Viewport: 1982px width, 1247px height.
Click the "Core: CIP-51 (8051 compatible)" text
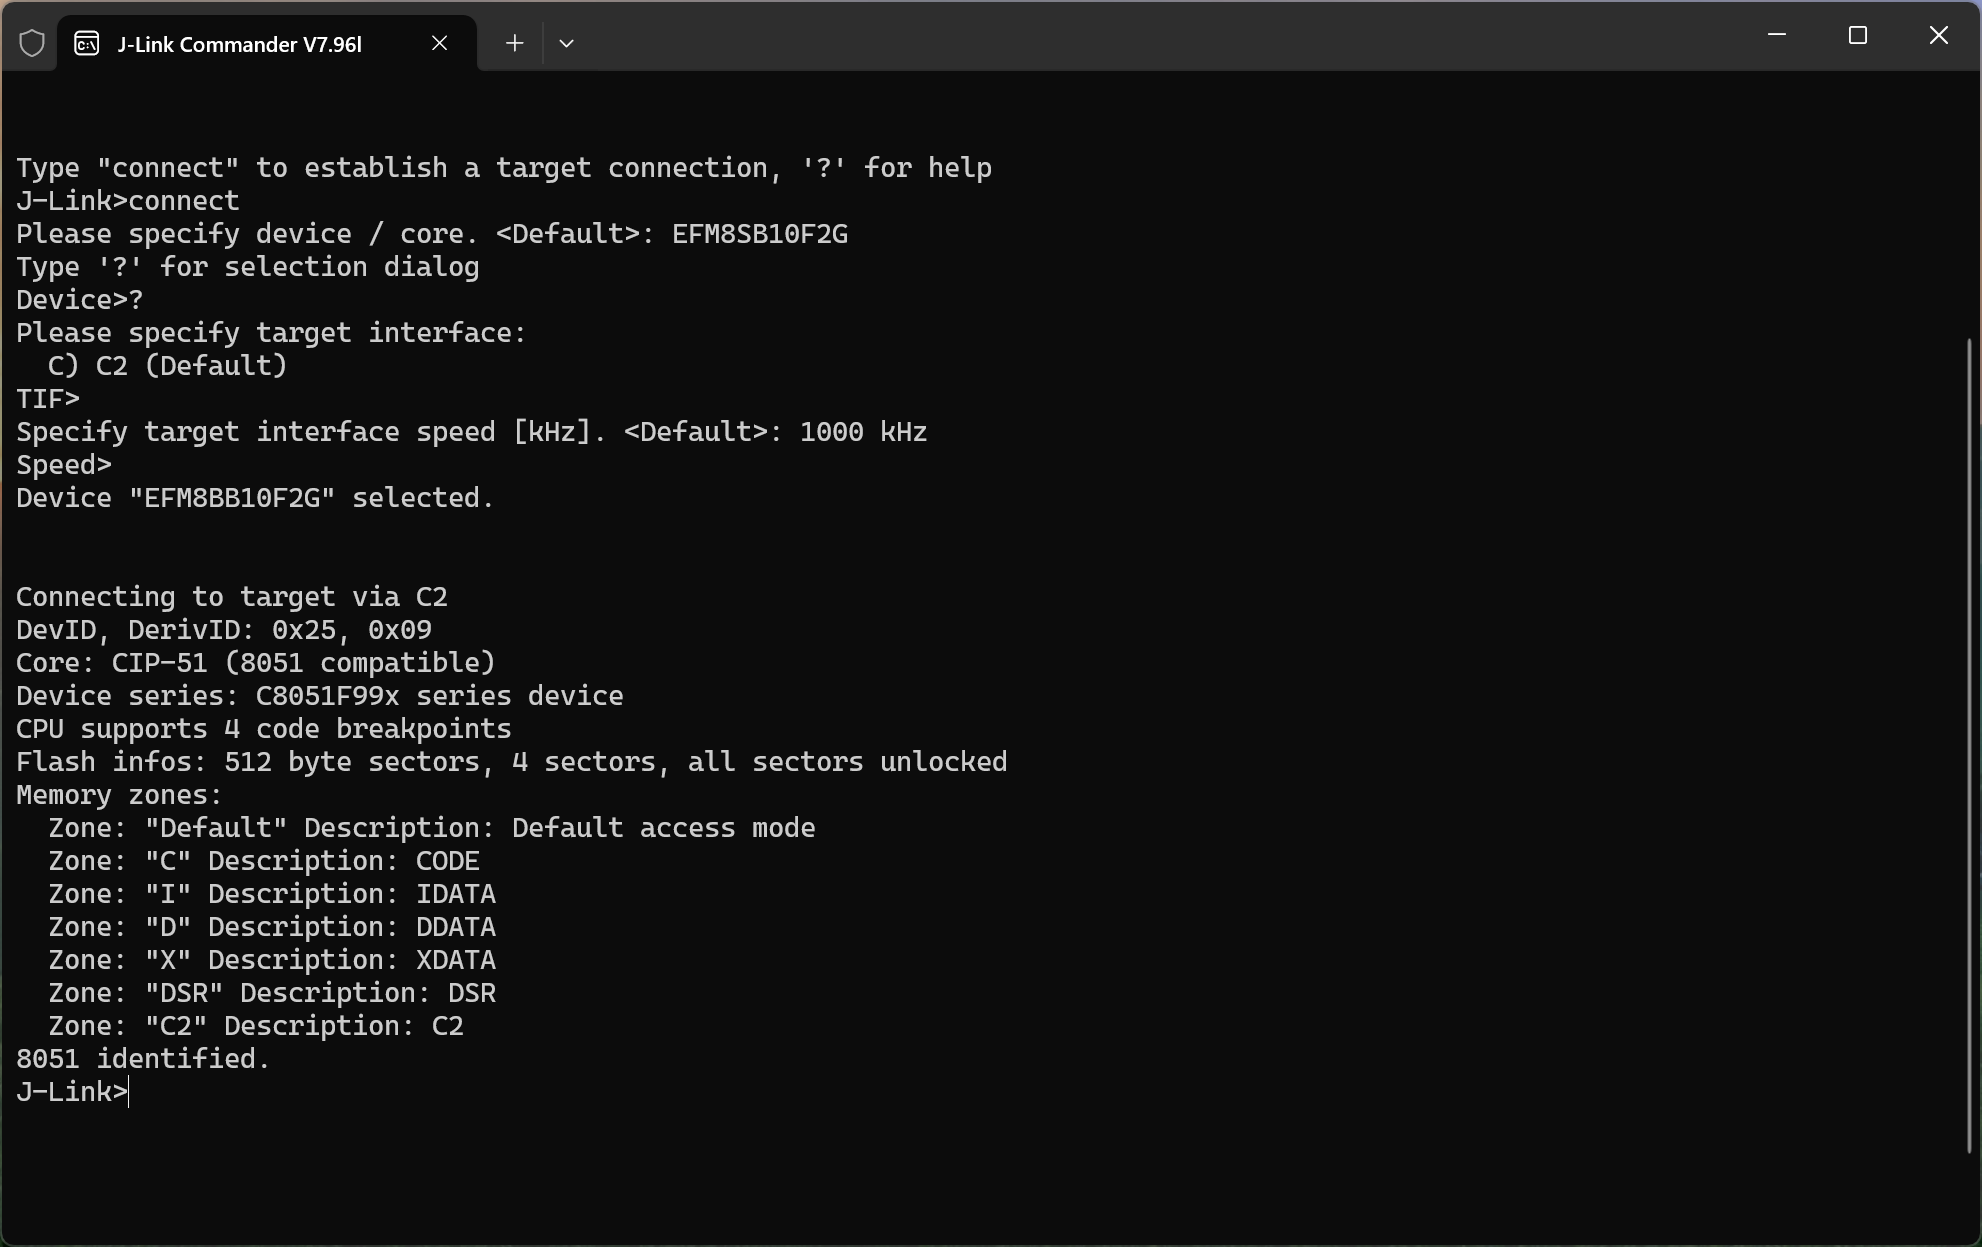[x=256, y=663]
